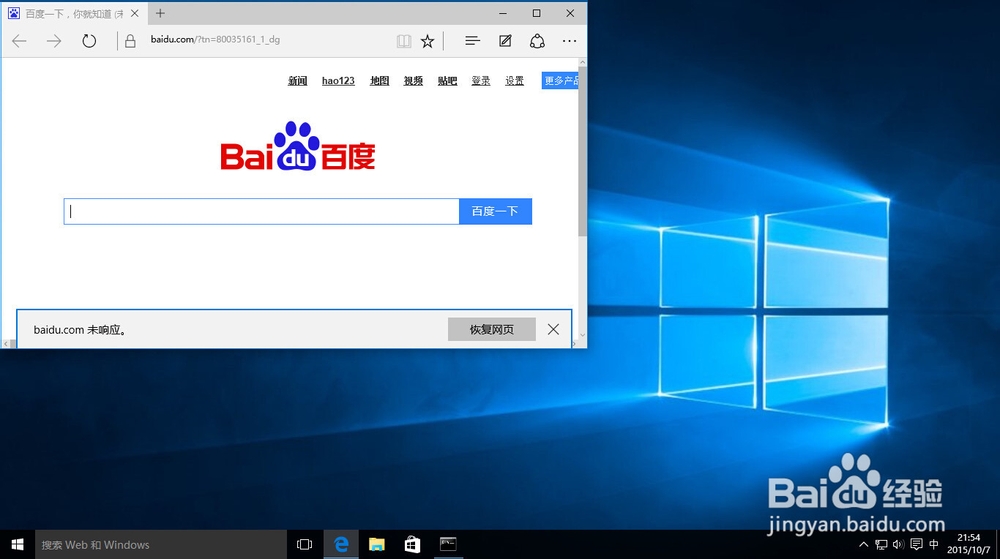Viewport: 1000px width, 559px height.
Task: Dismiss the baidu.com 未响应 notification bar
Action: (x=553, y=330)
